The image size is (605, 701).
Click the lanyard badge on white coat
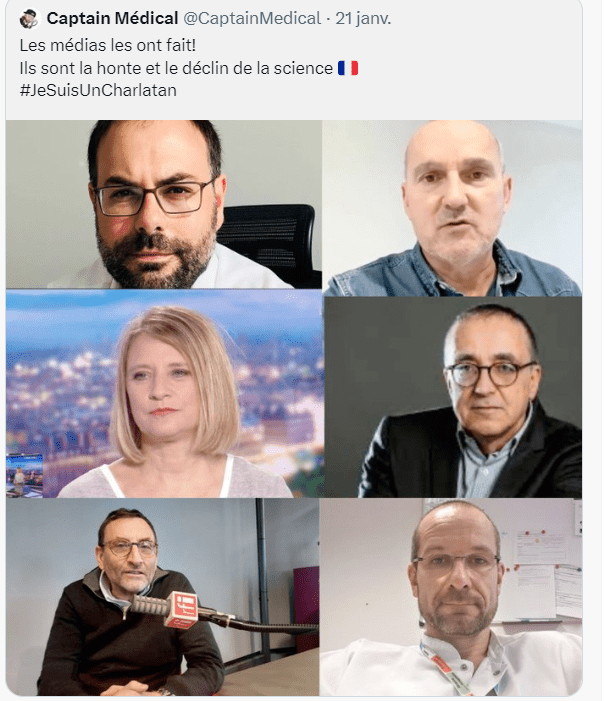click(x=442, y=665)
